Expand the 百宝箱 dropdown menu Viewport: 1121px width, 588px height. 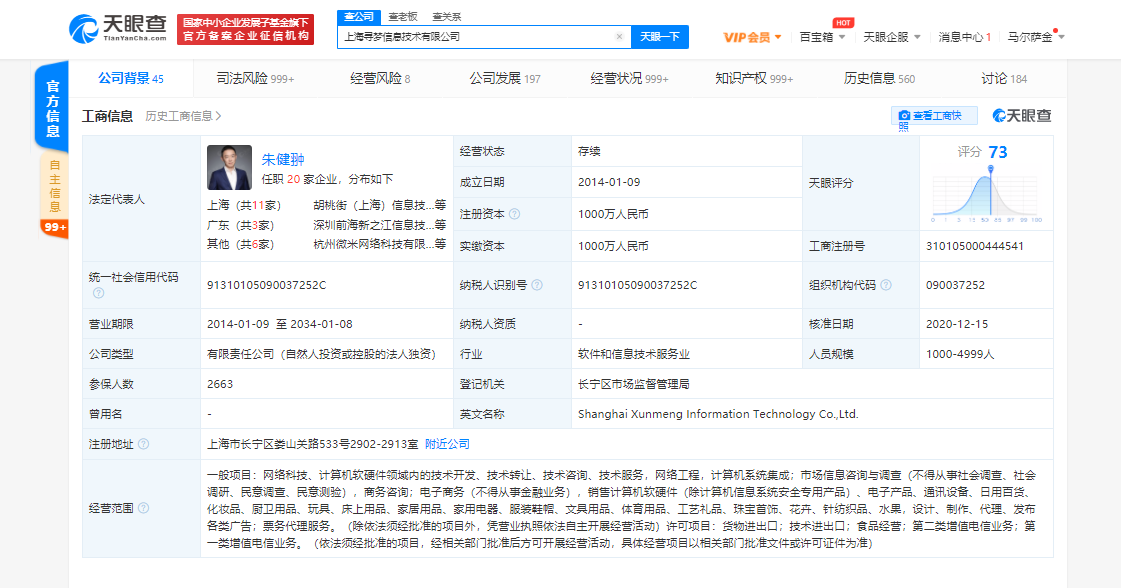tap(822, 37)
